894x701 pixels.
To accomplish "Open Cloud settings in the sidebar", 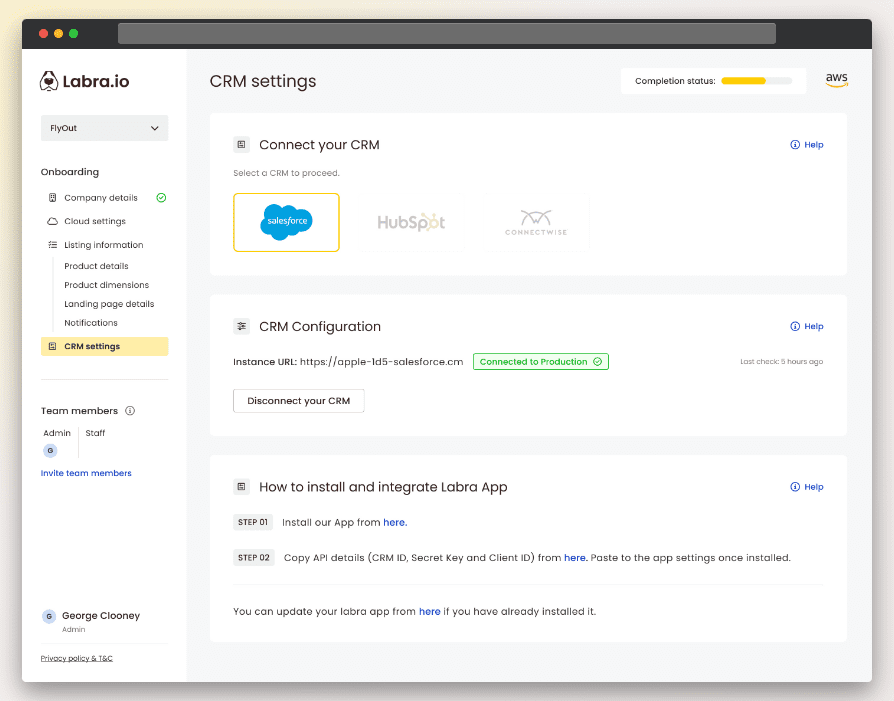I will [x=94, y=221].
